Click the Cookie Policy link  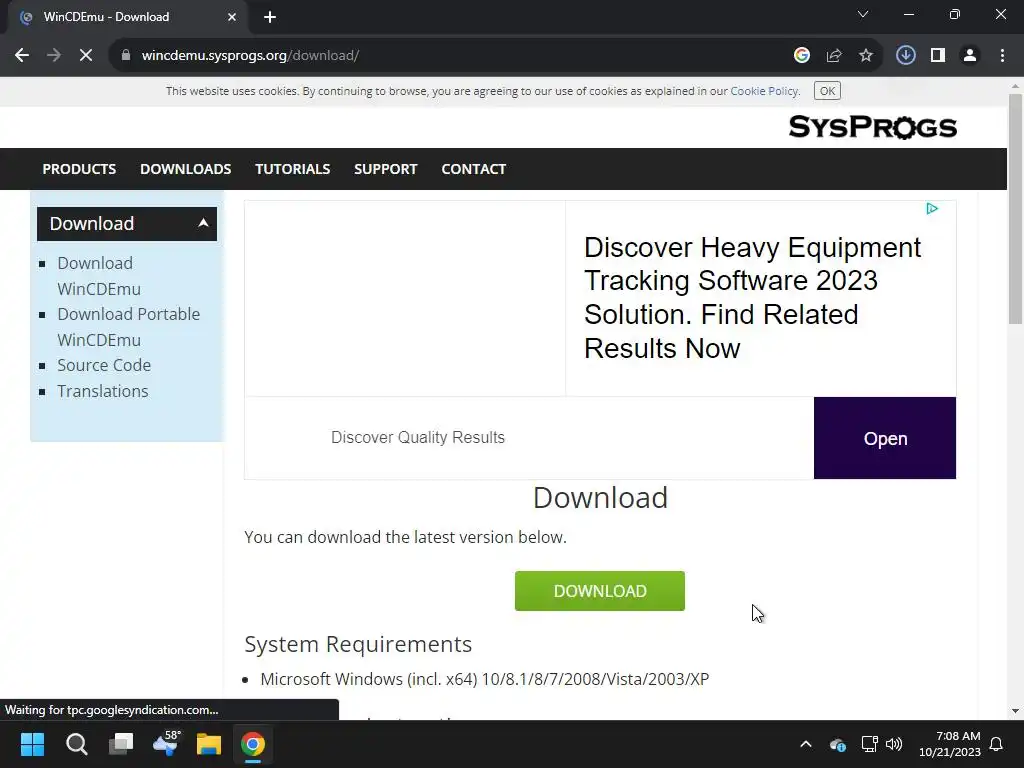click(764, 91)
